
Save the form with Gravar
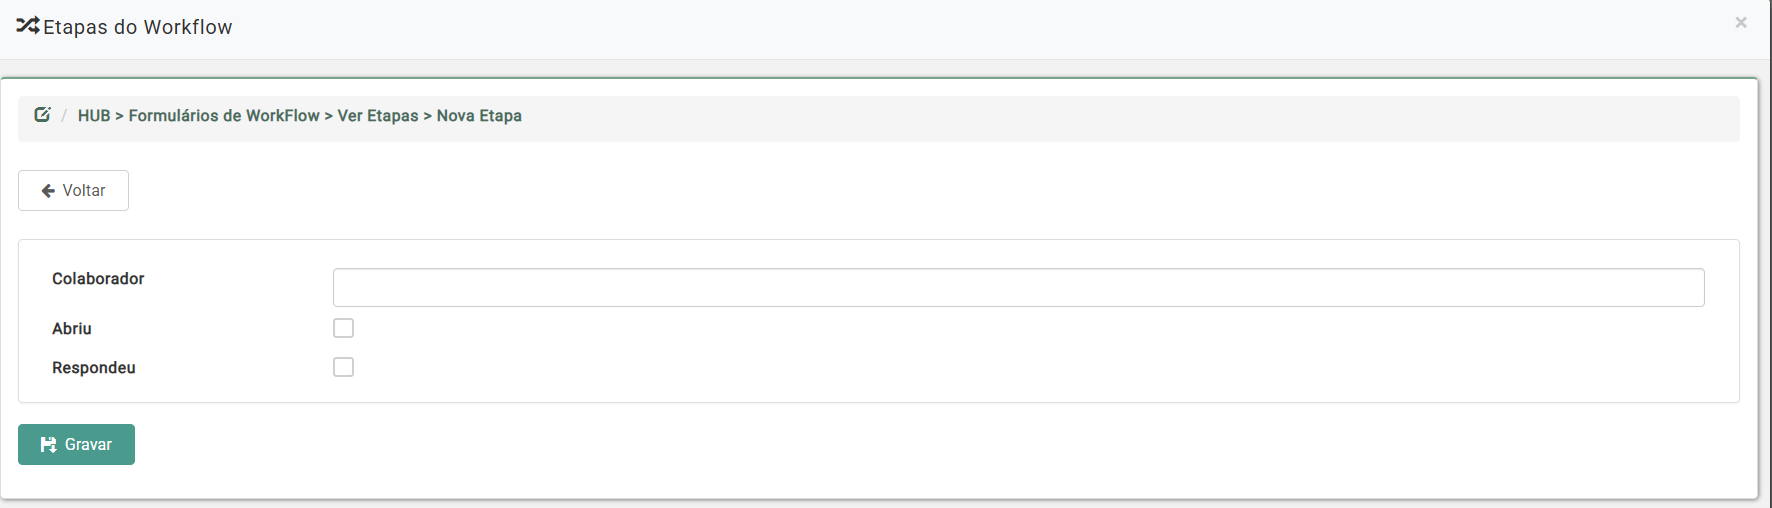point(77,445)
